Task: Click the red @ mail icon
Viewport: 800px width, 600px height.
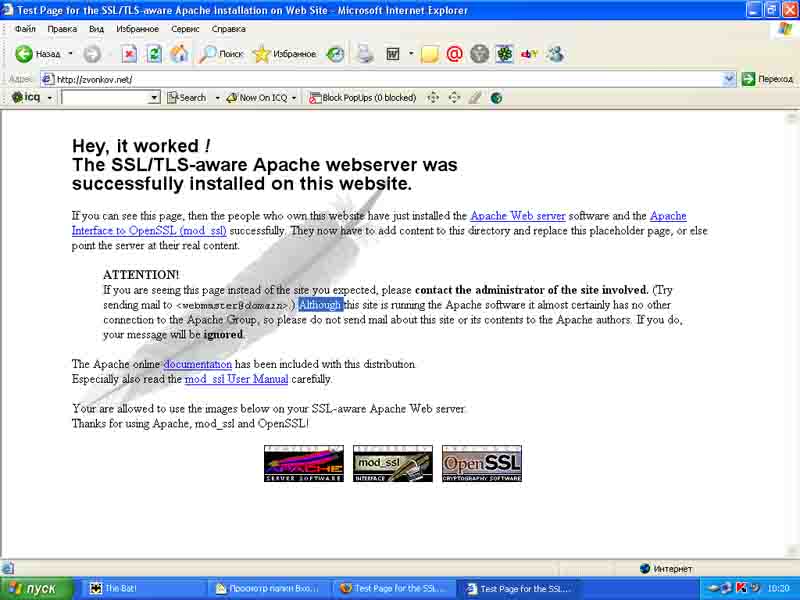Action: click(x=454, y=54)
